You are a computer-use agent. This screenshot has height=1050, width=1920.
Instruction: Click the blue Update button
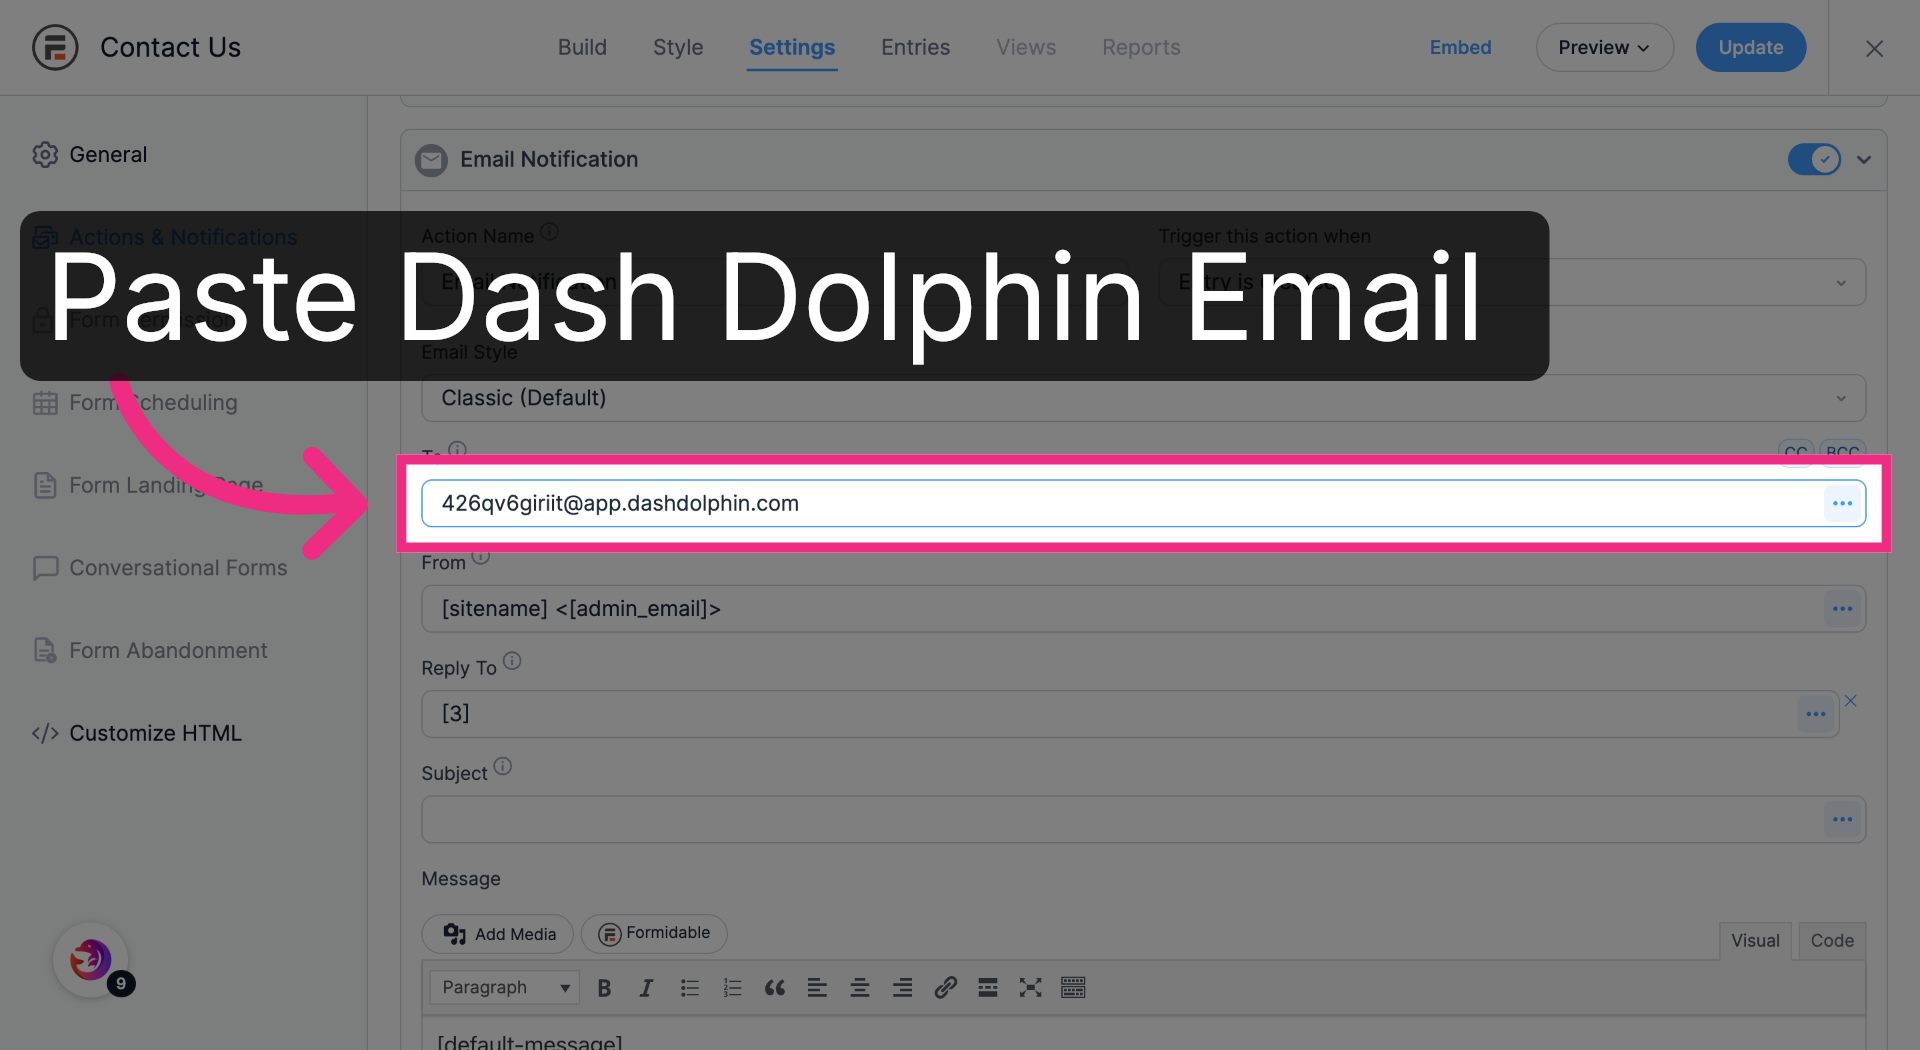point(1750,47)
